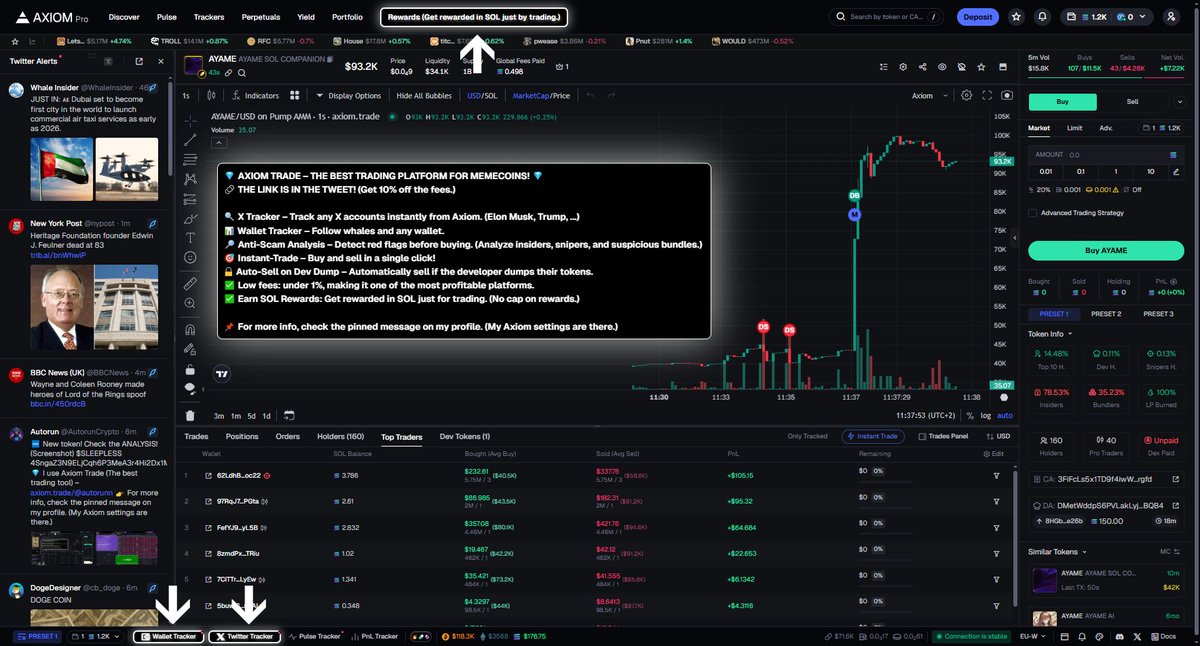Open chart settings gear icon

click(x=966, y=96)
